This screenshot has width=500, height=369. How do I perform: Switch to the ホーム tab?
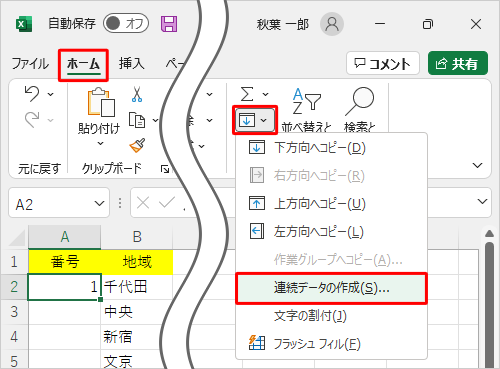click(83, 64)
